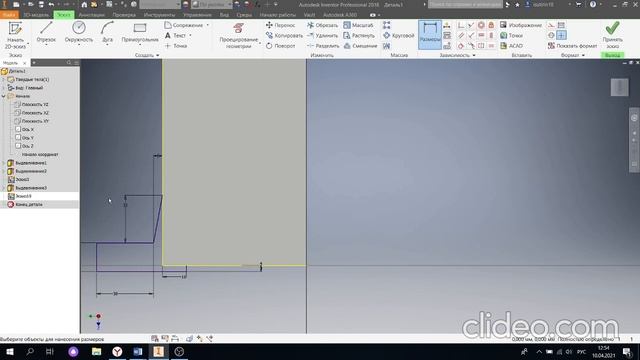Viewport: 640px width, 360px height.
Task: Switch to the Вид tab
Action: (224, 15)
